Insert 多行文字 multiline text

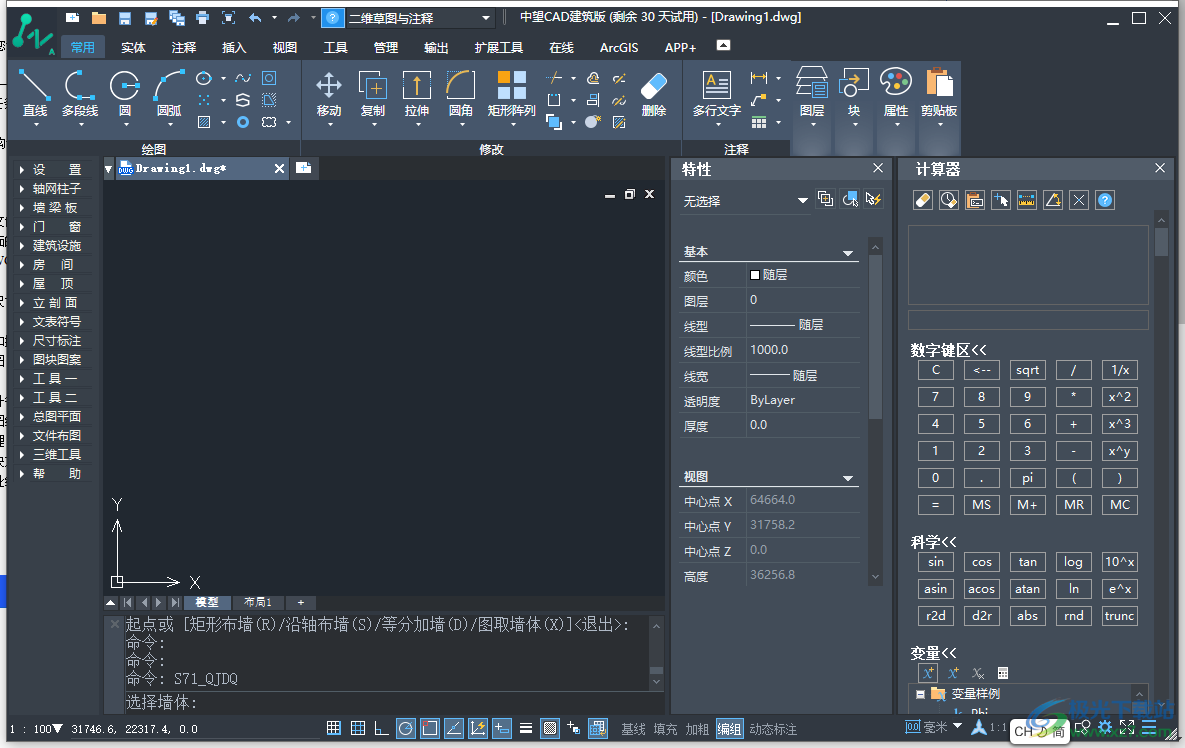pos(716,94)
